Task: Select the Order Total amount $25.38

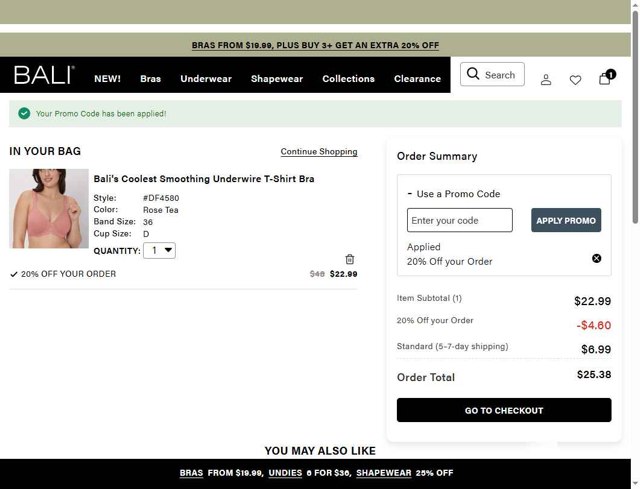Action: point(594,375)
